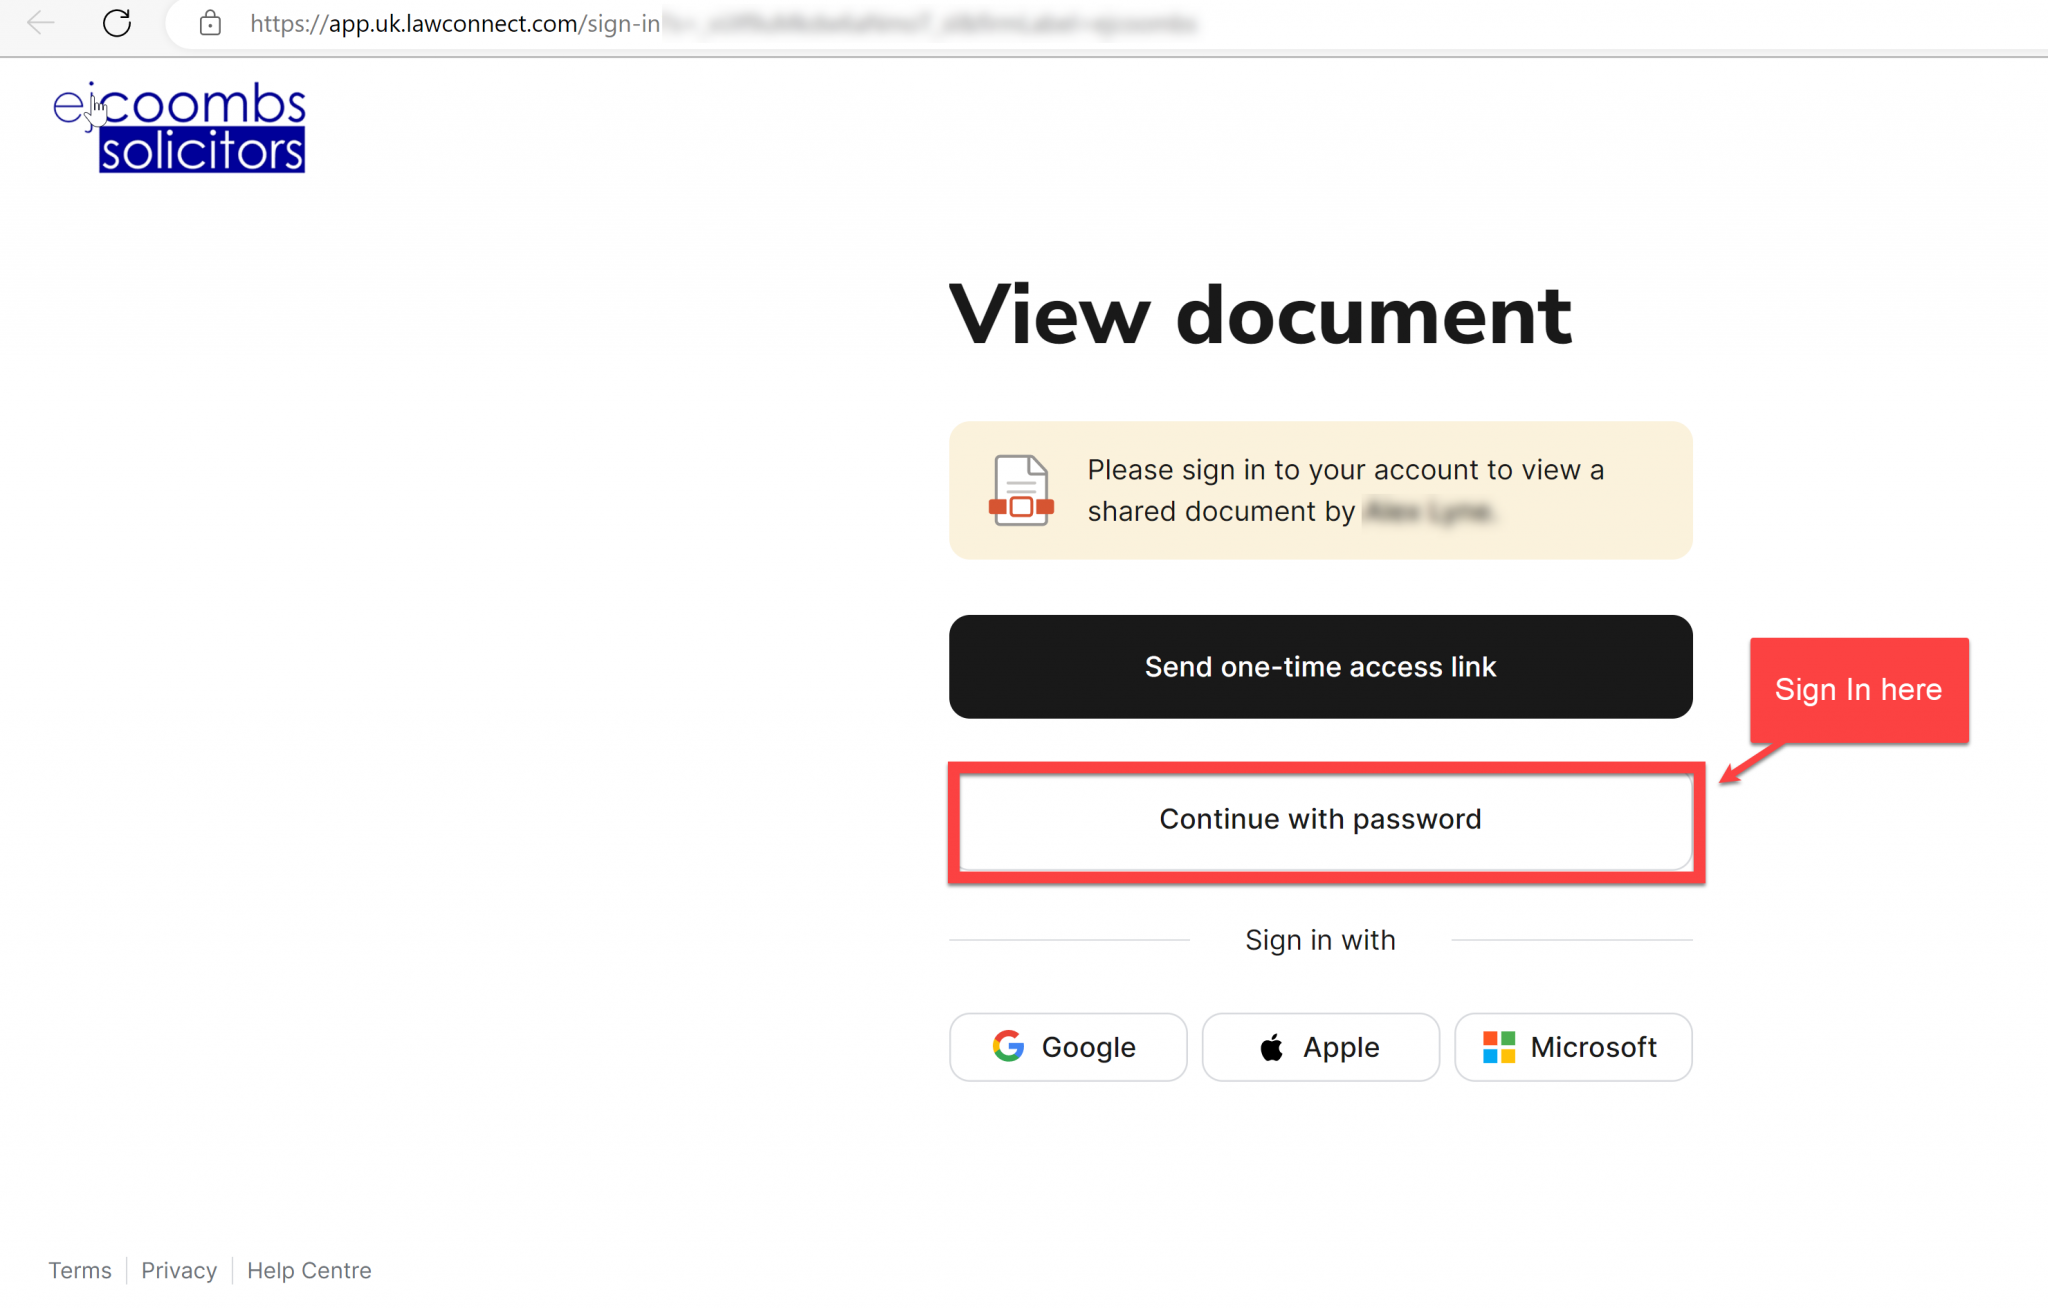Click the ejcoombs solicitors logo
The image size is (2048, 1308).
(x=178, y=127)
